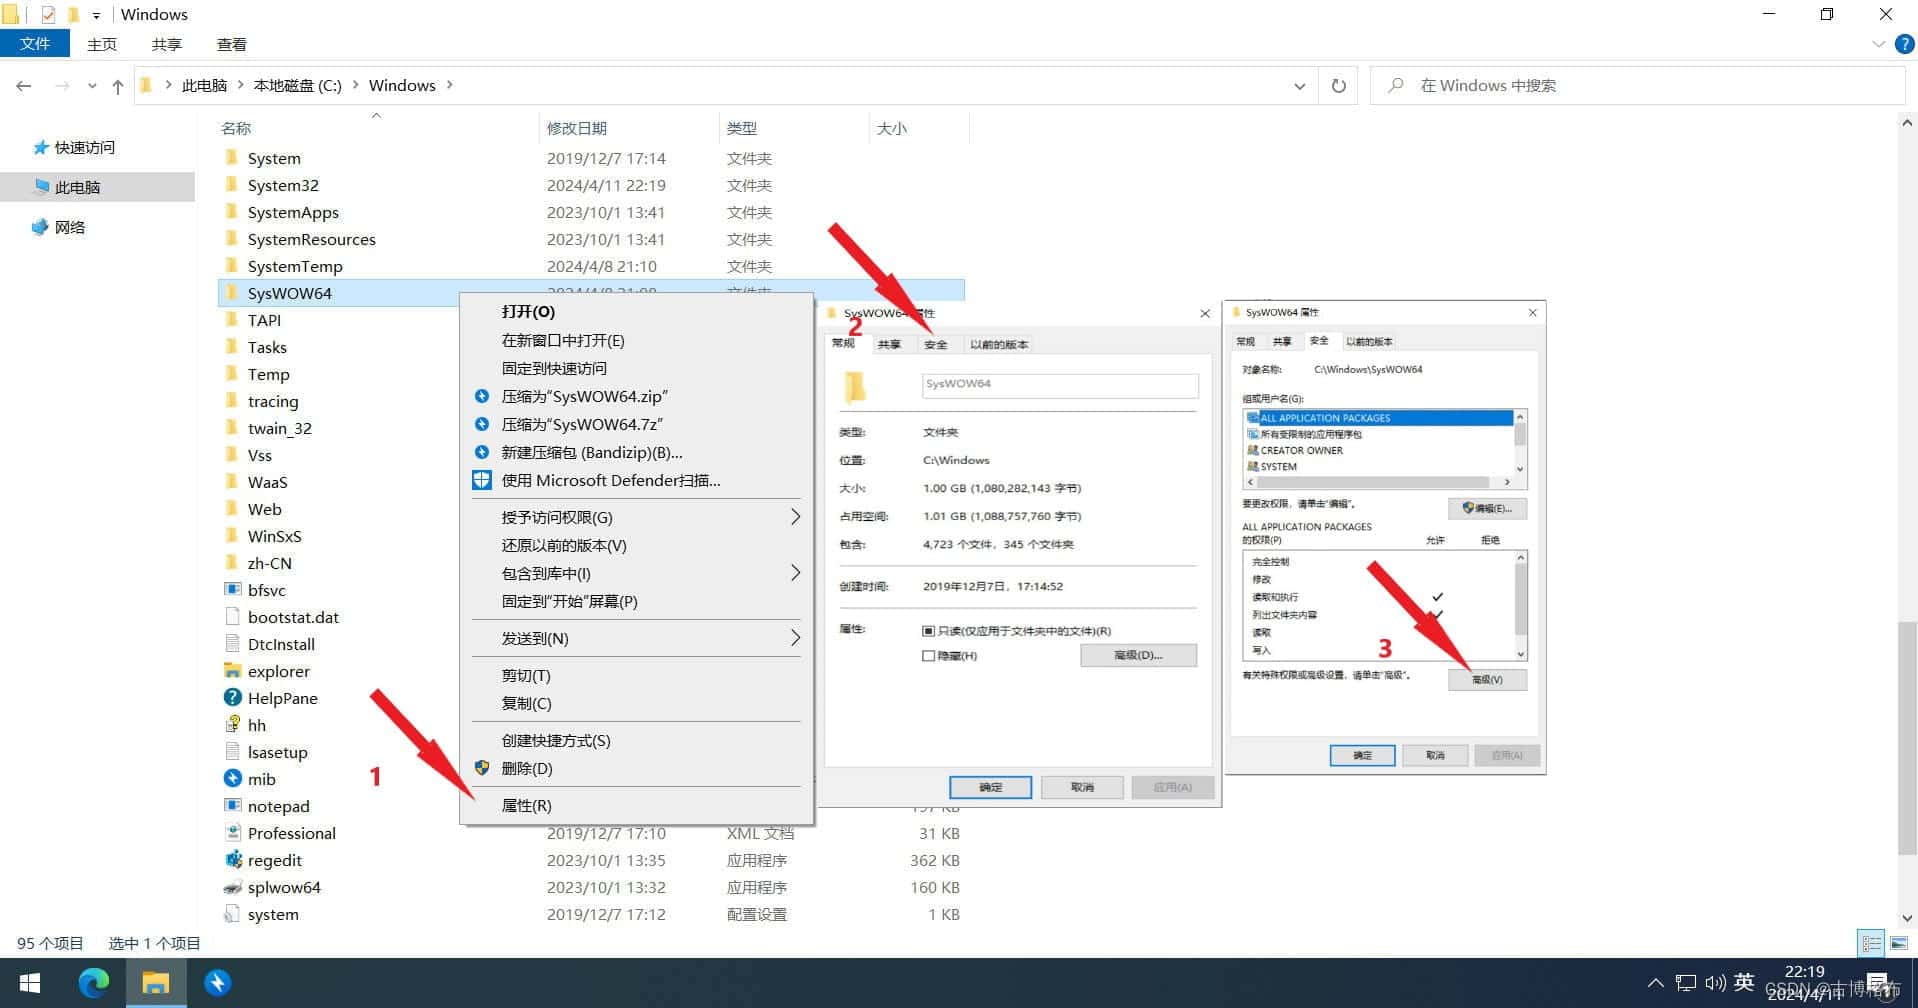Select 属性(R) in the context menu
This screenshot has height=1008, width=1918.
[x=527, y=805]
